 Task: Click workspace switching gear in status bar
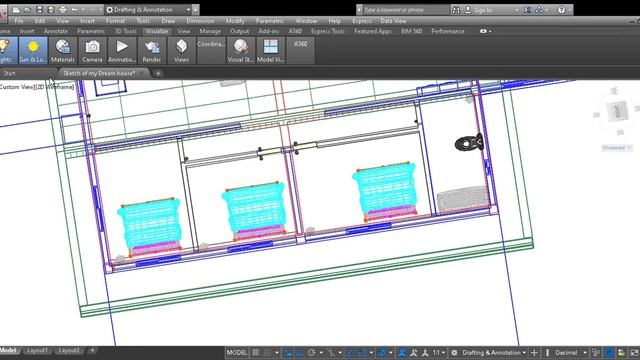point(454,353)
